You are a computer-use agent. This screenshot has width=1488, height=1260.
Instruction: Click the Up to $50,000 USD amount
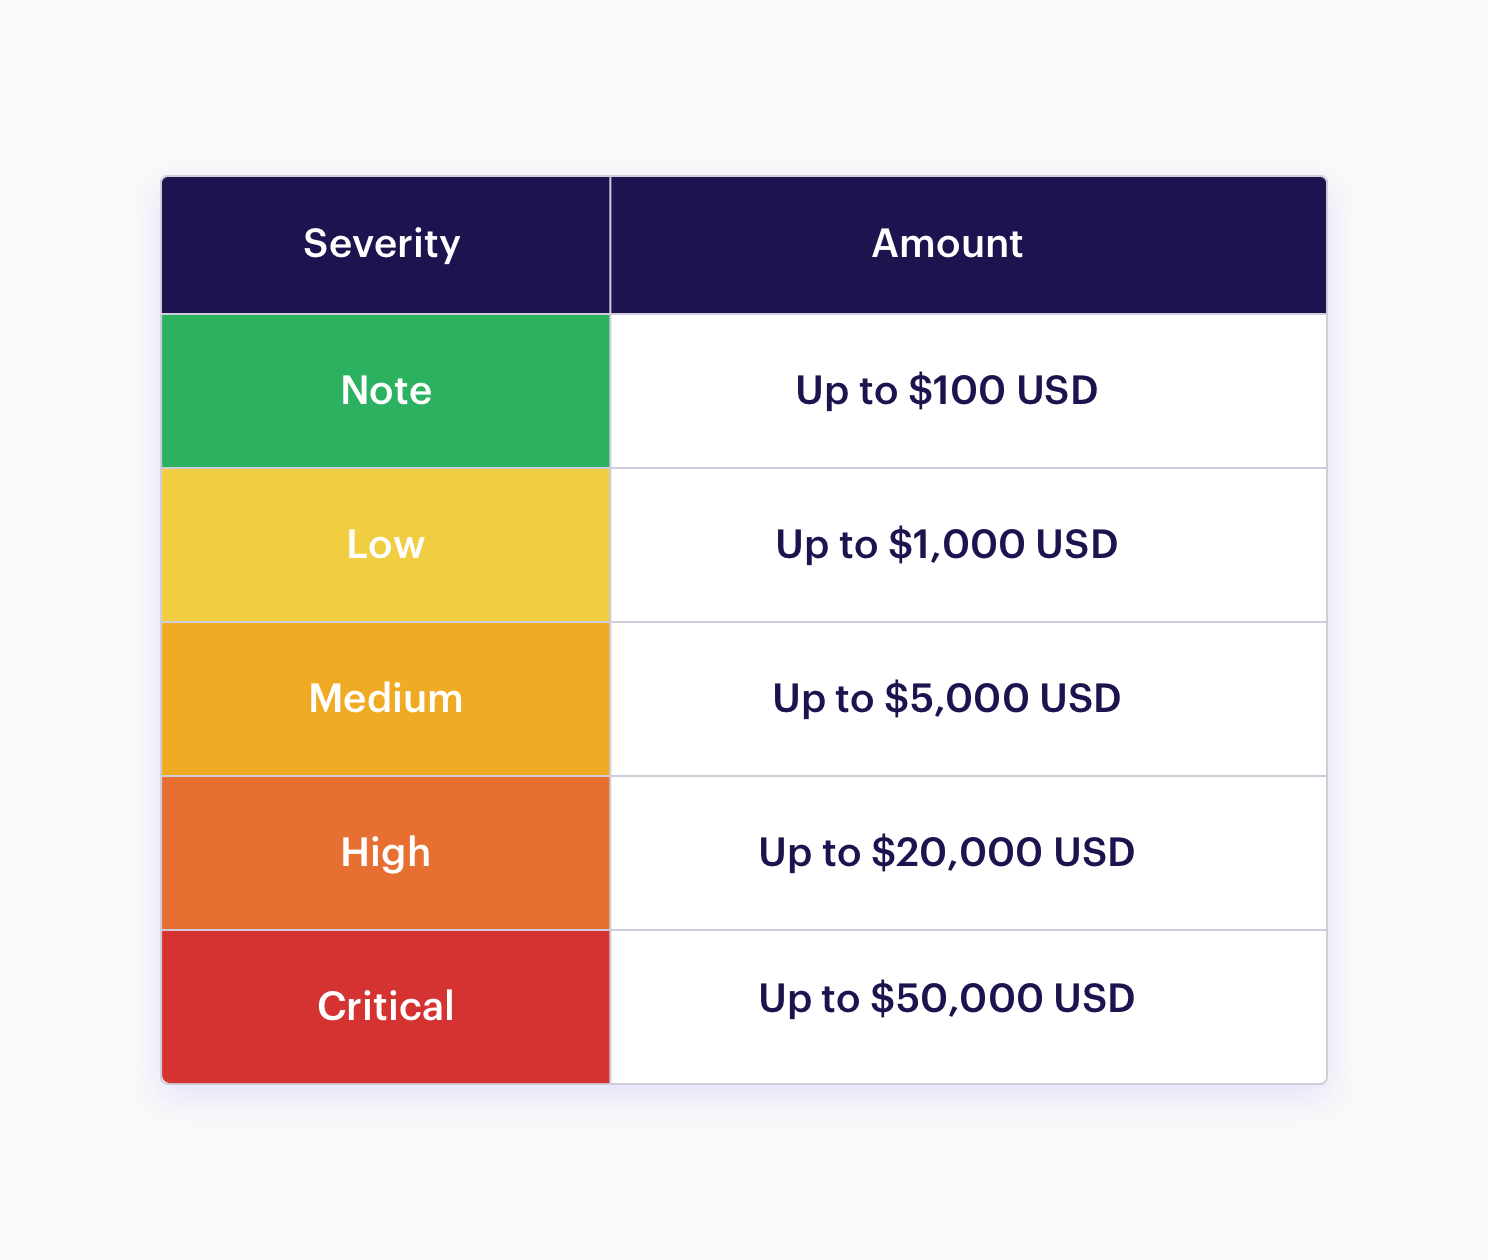[946, 999]
